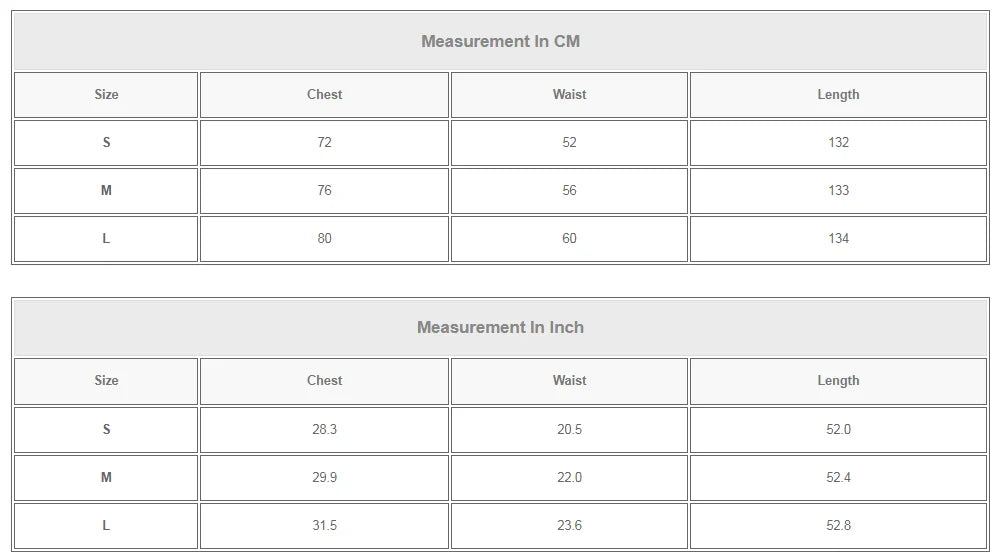Click the chest value 72 for size S
Screen dimensions: 996x559
[324, 143]
